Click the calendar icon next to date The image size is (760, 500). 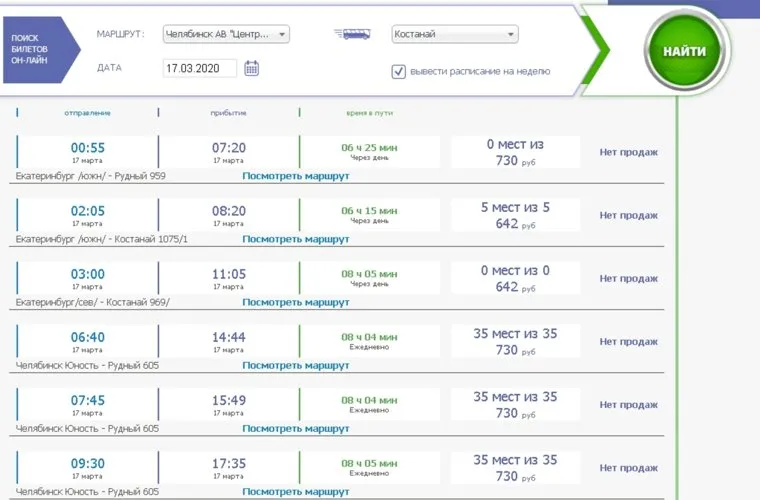(x=251, y=68)
